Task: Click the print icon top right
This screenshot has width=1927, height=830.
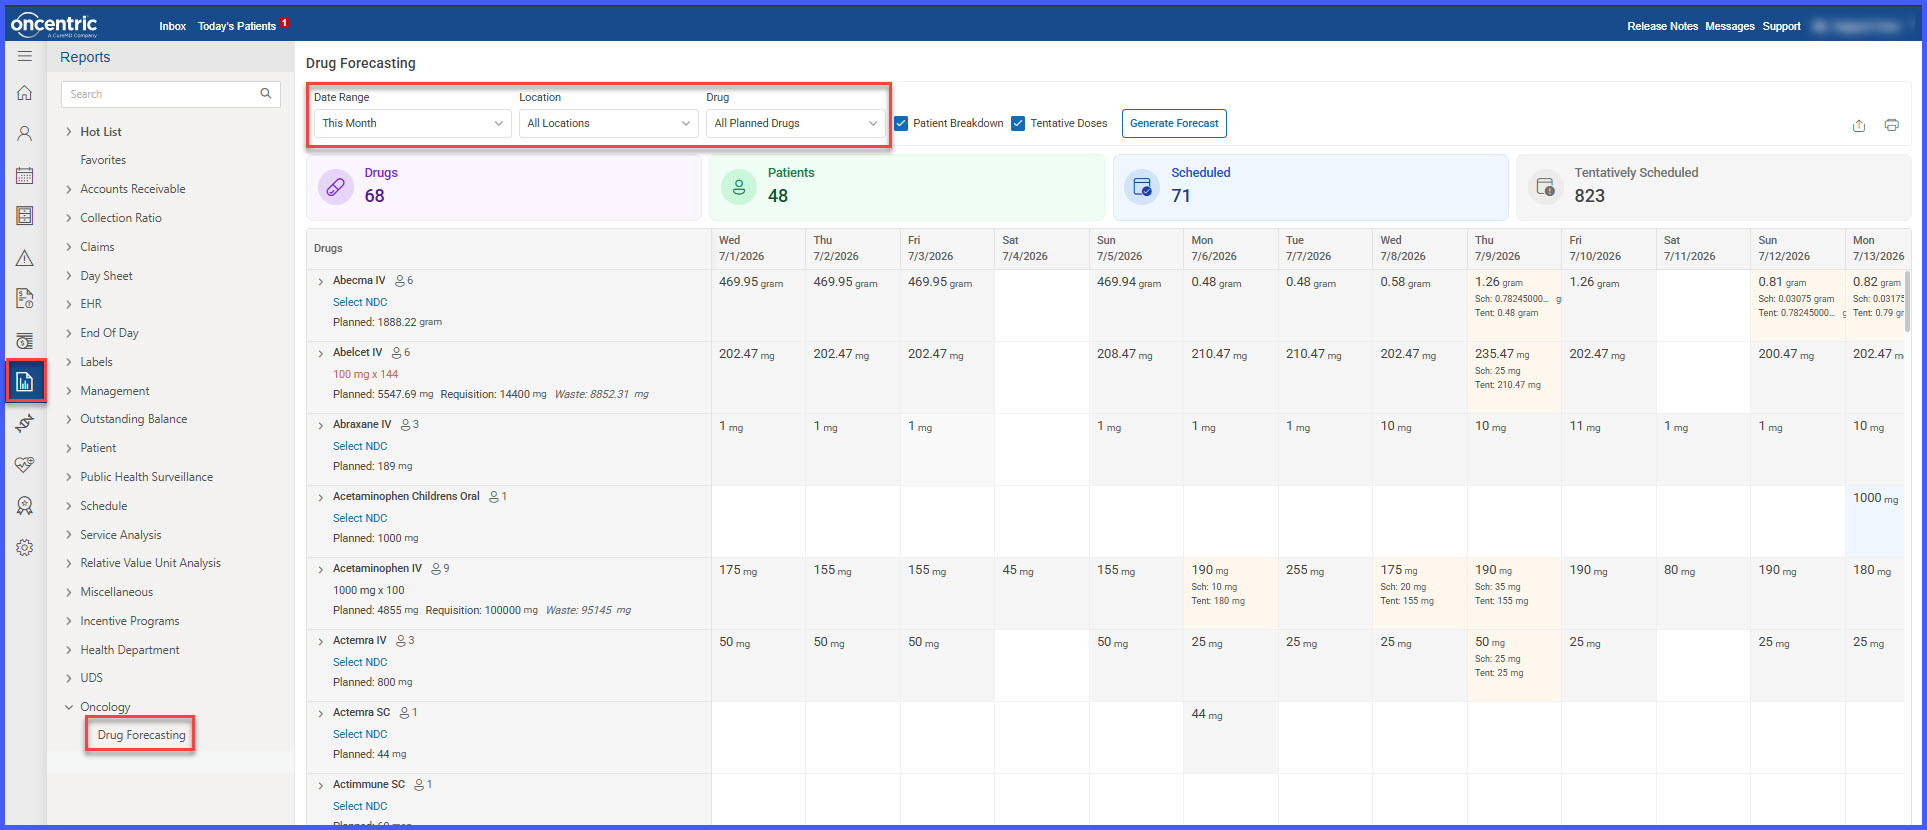Action: click(1892, 125)
